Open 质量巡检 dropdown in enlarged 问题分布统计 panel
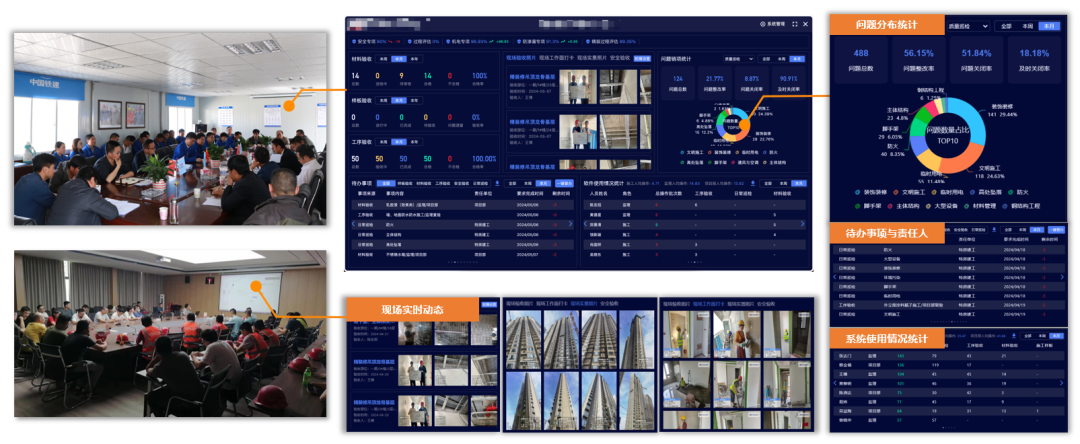Image resolution: width=1080 pixels, height=444 pixels. (970, 26)
